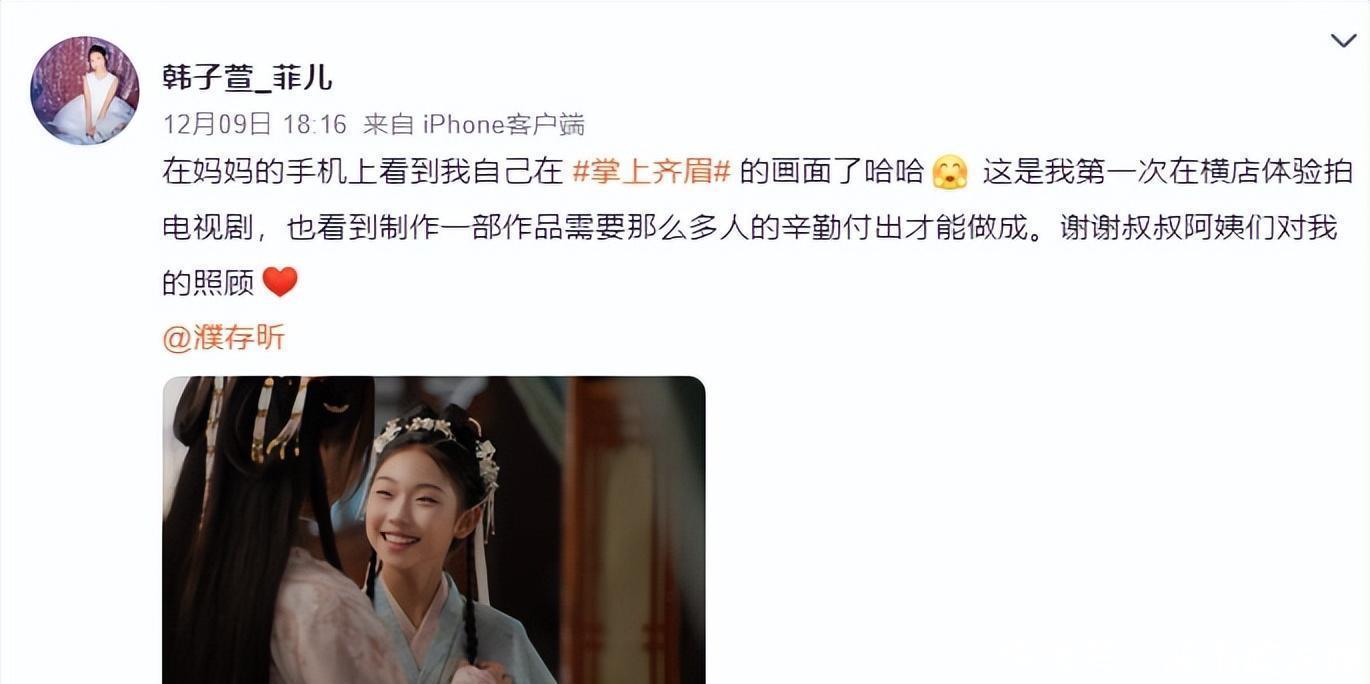Open the post timestamp 12月09日 18:16
The height and width of the screenshot is (684, 1370).
[x=254, y=125]
